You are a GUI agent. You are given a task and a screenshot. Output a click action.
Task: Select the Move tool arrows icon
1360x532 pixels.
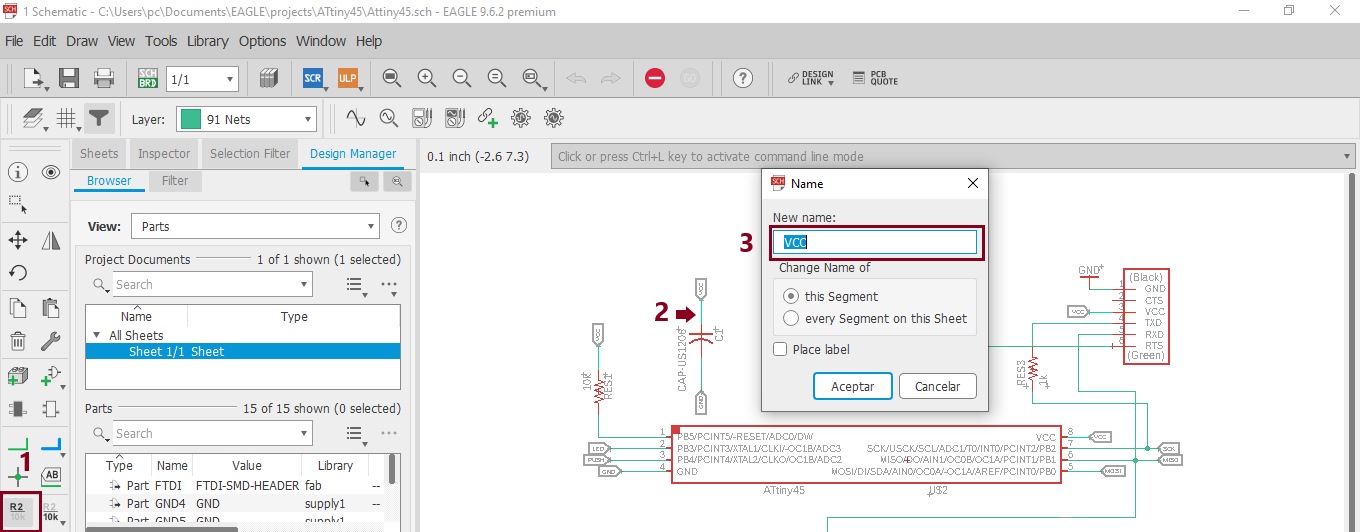(17, 240)
